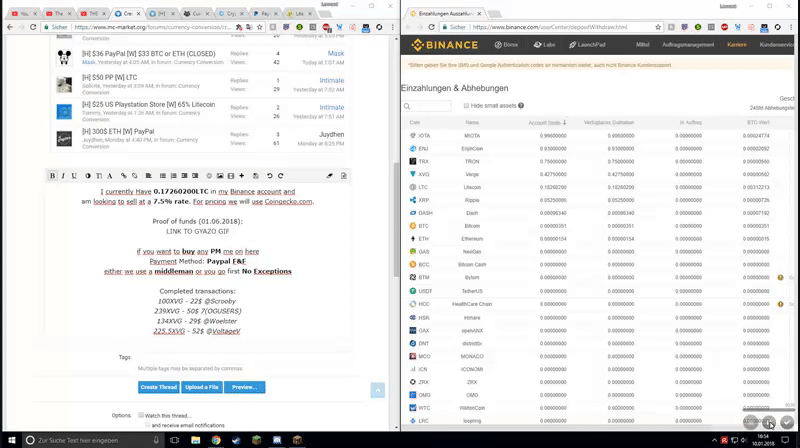Open font family tool in editor
This screenshot has width=800, height=448.
click(x=110, y=176)
